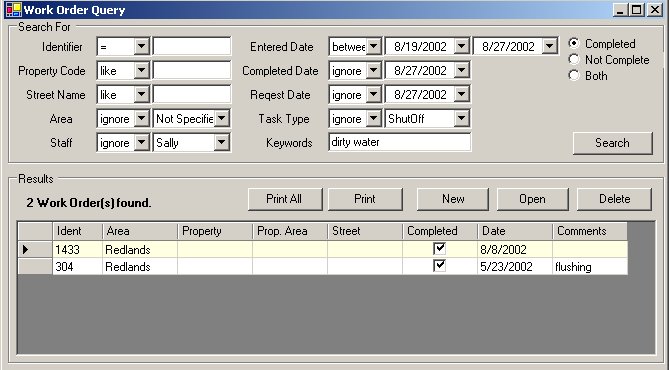Sort by the Prop. Area column header
The width and height of the screenshot is (669, 370).
click(290, 231)
